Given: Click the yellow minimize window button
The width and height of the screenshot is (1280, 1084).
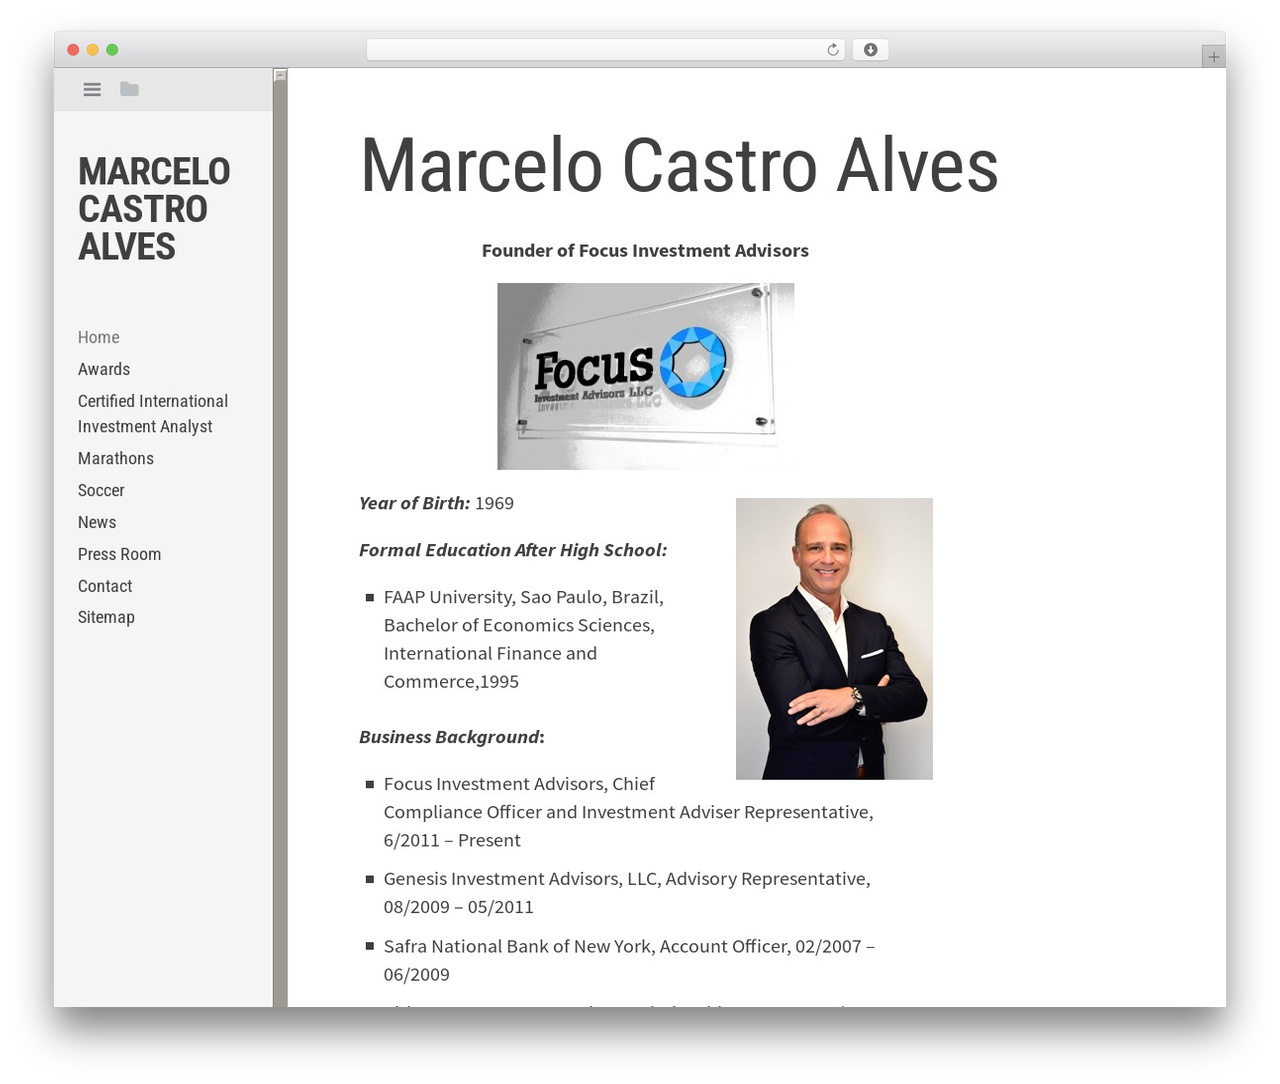Looking at the screenshot, I should click(x=92, y=50).
